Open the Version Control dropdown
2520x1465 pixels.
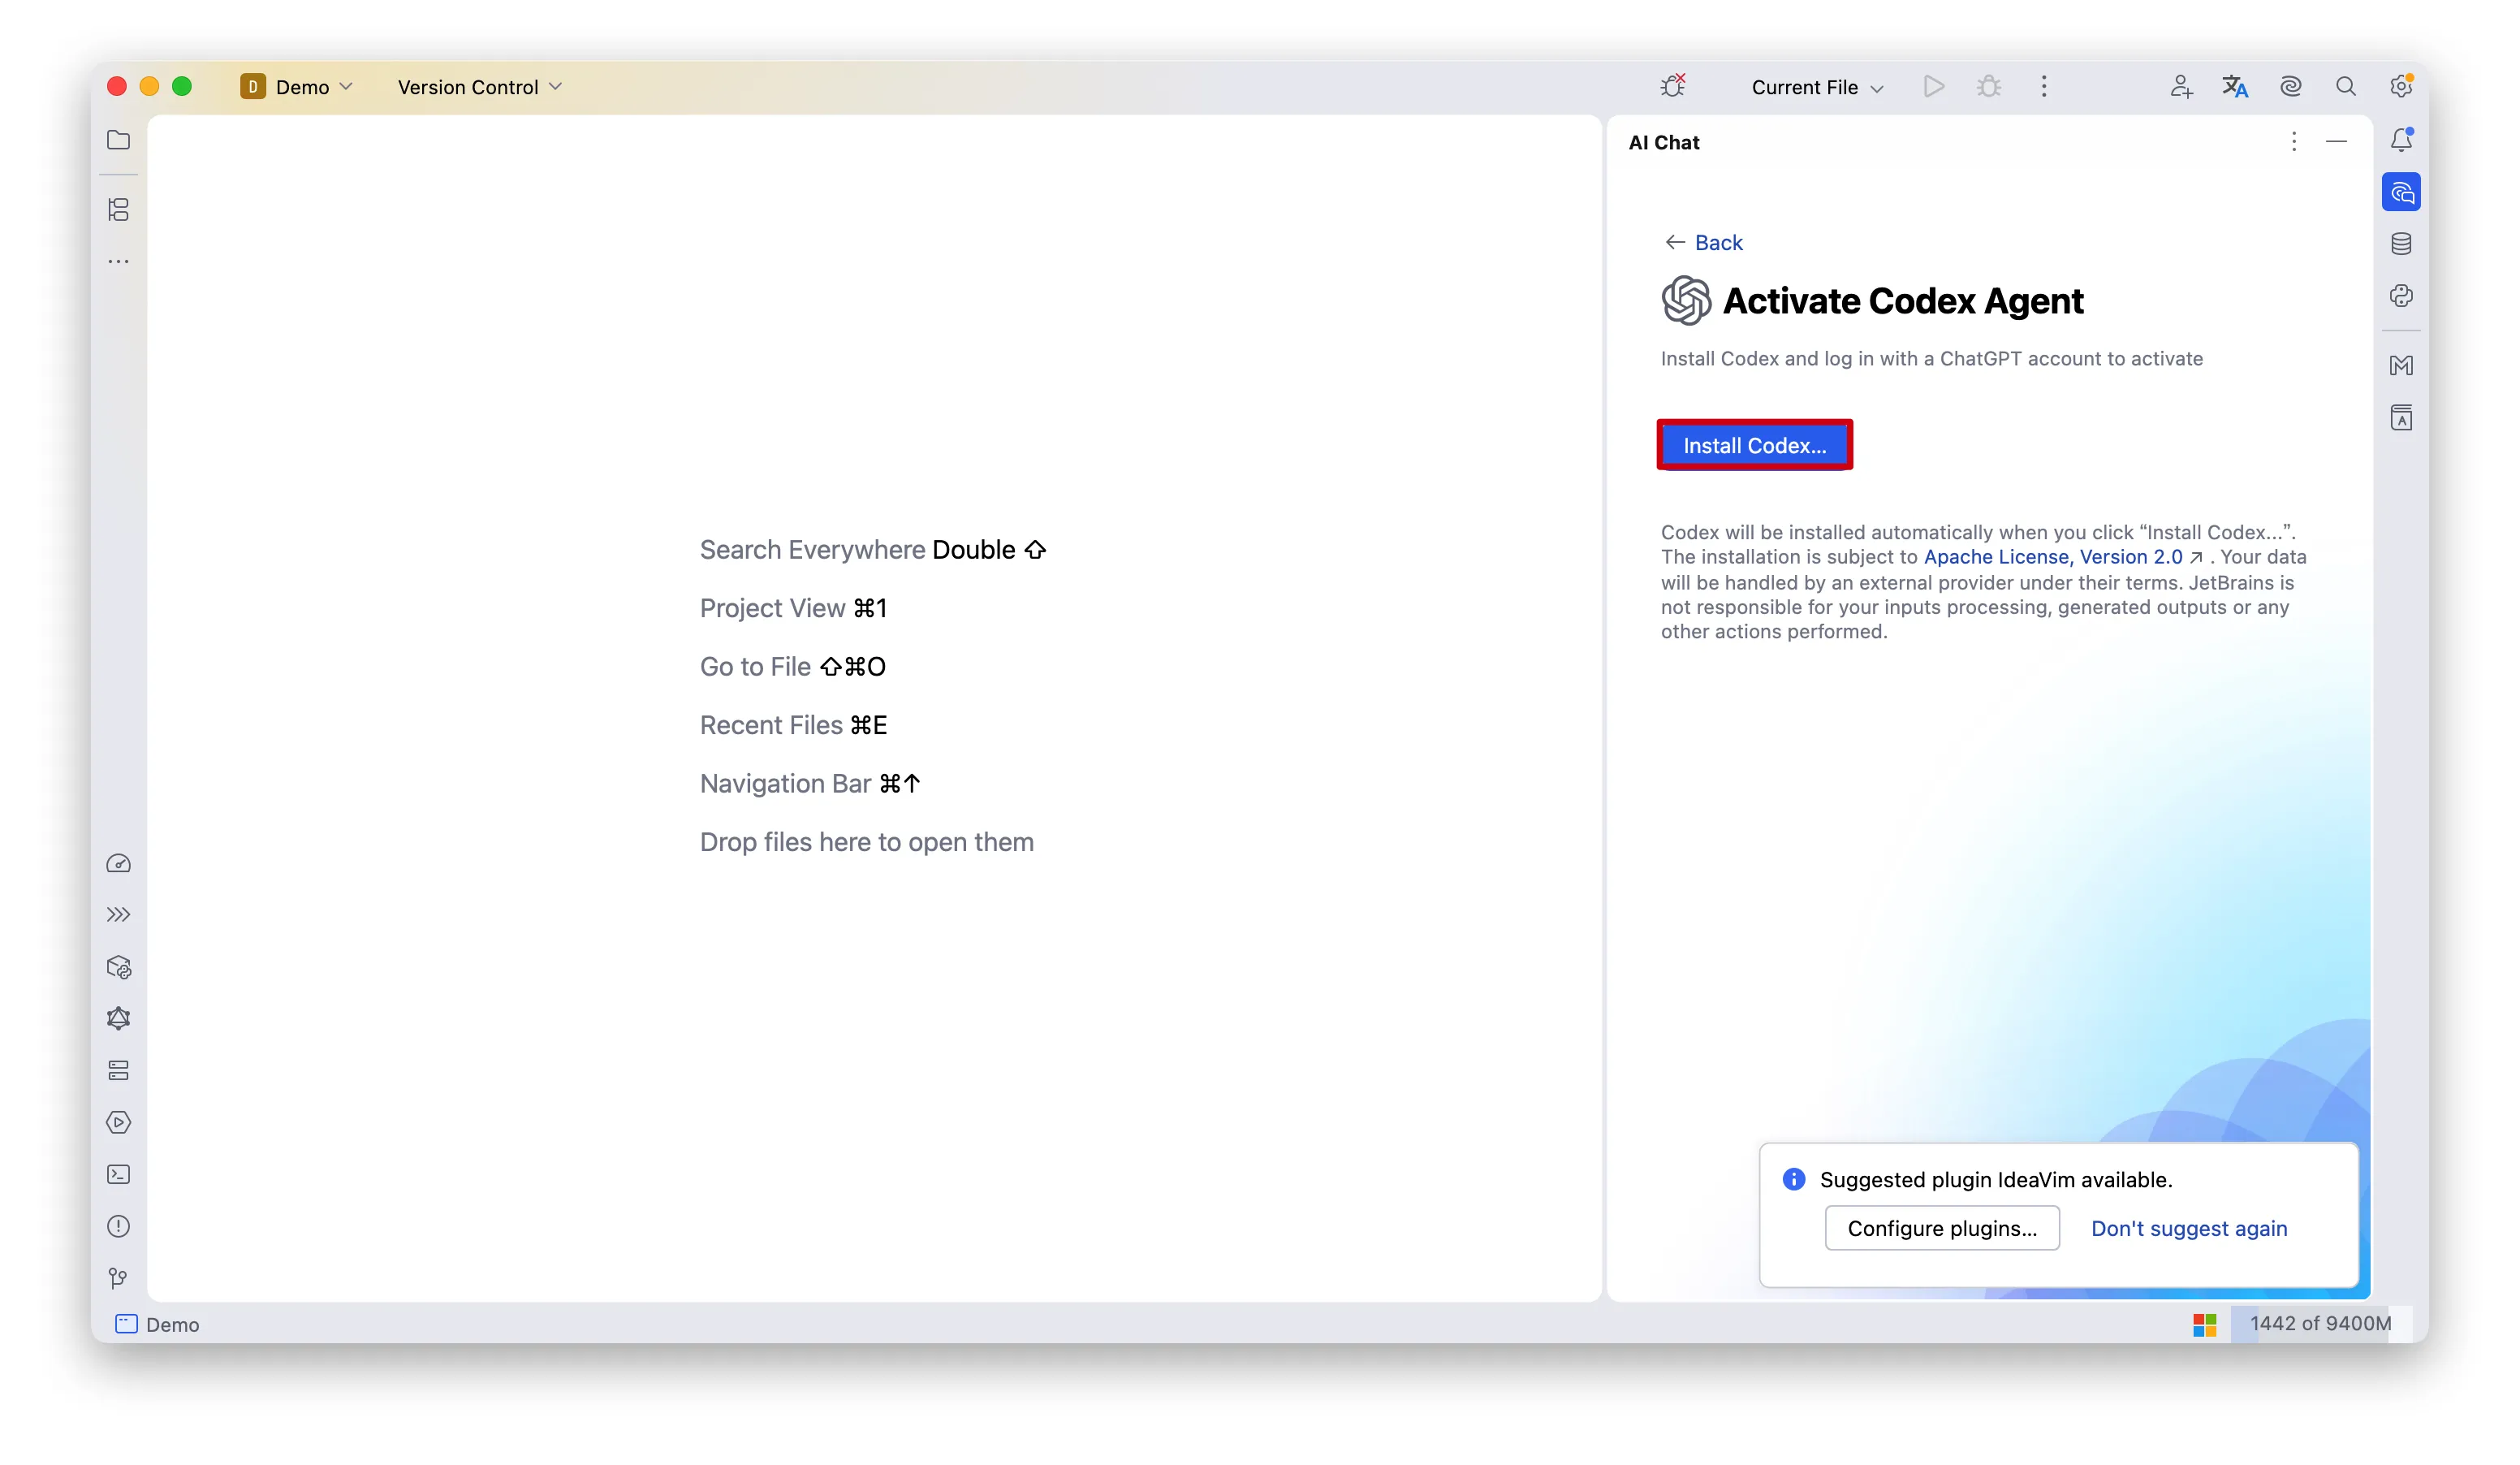tap(480, 87)
